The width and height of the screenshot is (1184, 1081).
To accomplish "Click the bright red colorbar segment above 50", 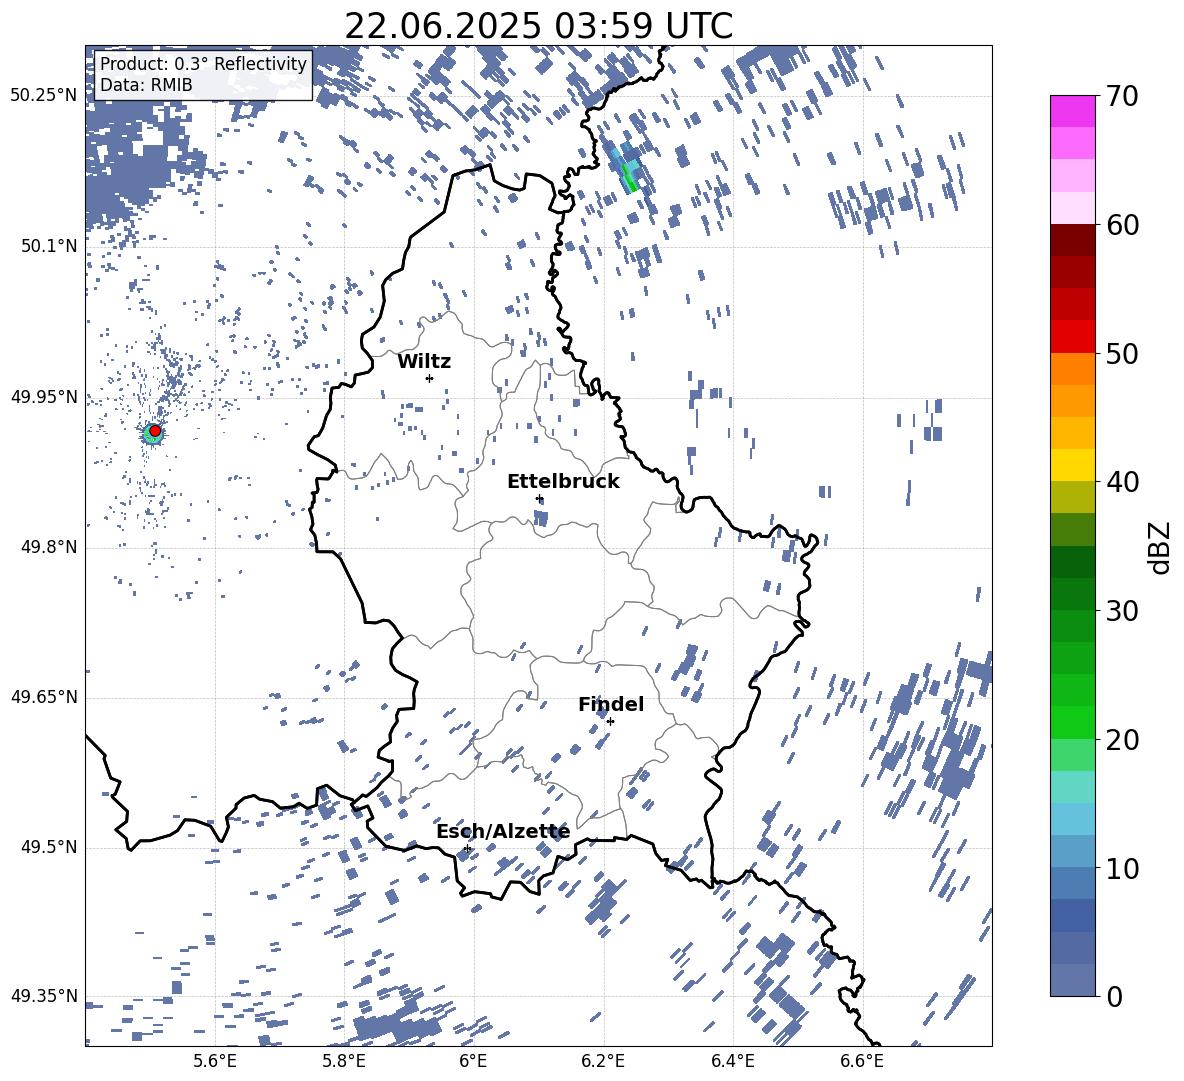I will tap(1073, 337).
